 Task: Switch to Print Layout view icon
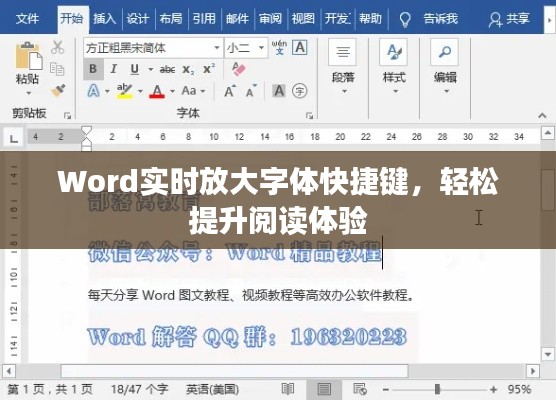click(324, 389)
